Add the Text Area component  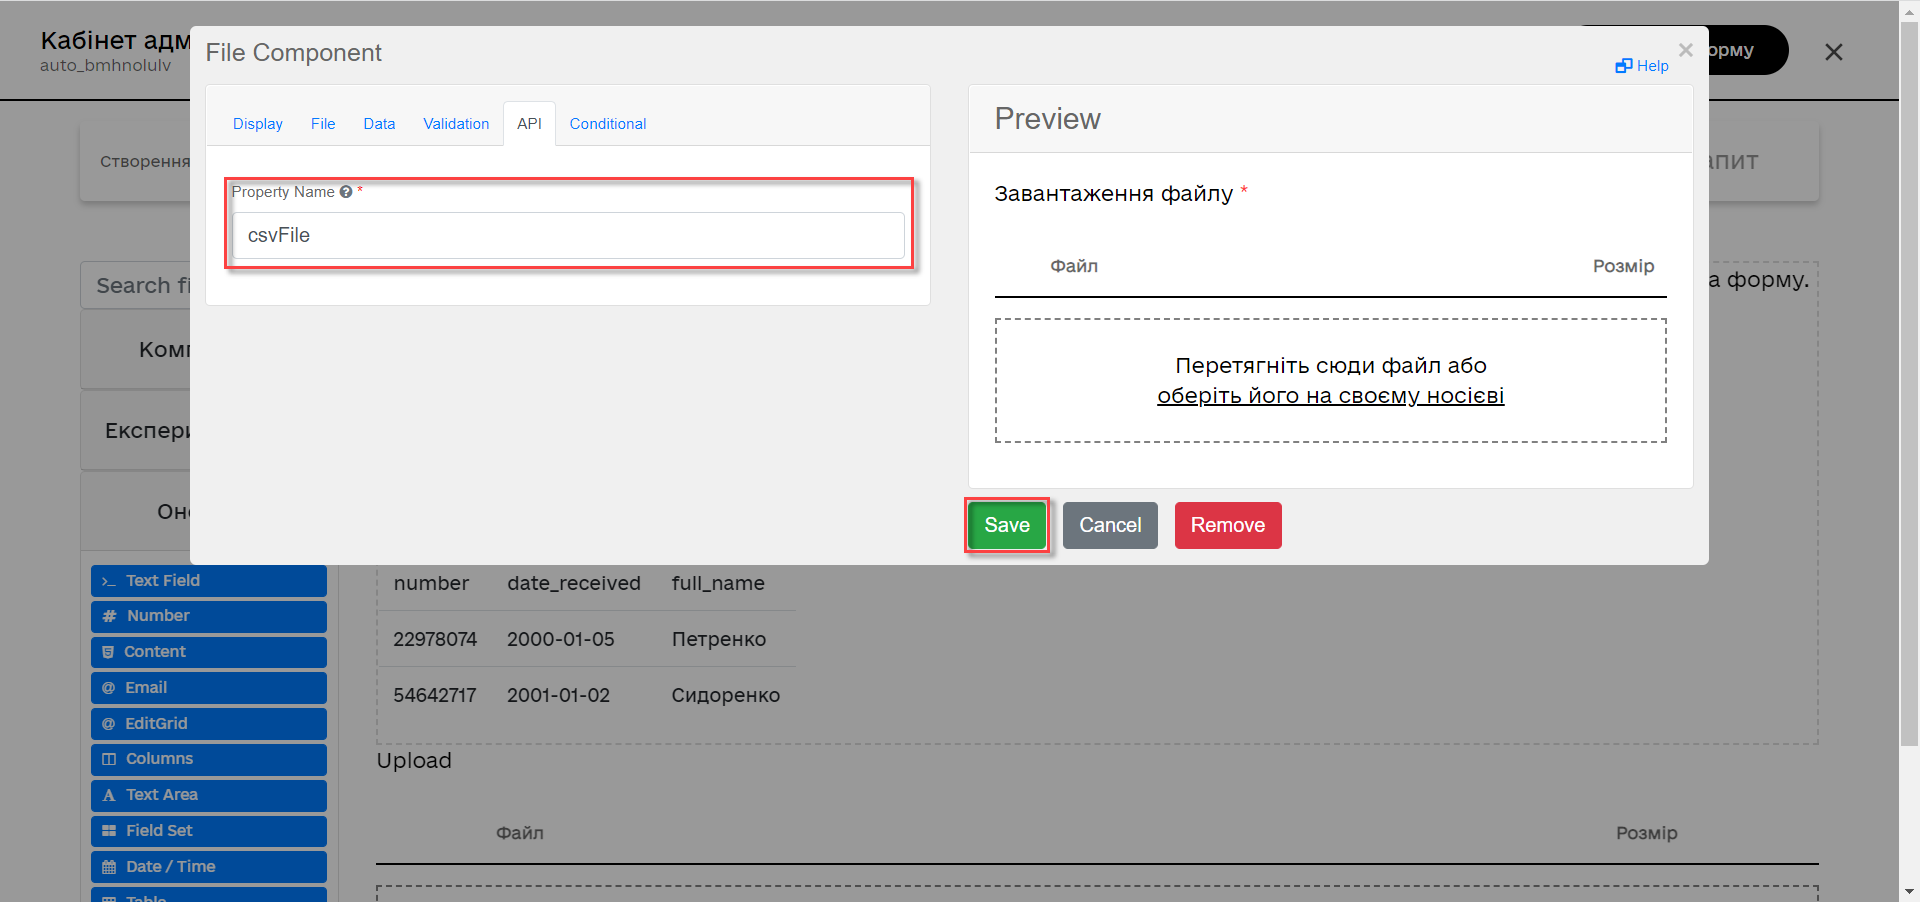[209, 795]
